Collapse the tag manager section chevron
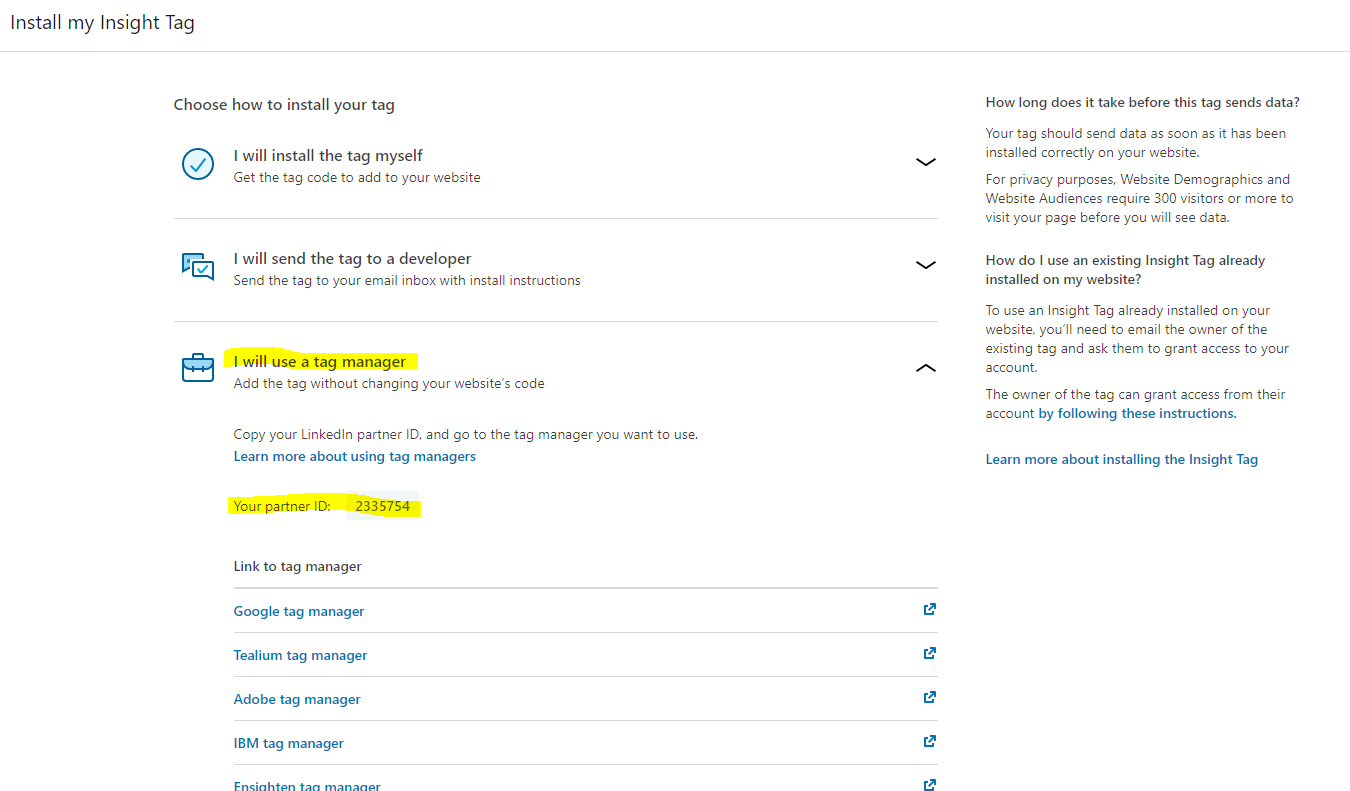This screenshot has height=791, width=1350. point(926,368)
